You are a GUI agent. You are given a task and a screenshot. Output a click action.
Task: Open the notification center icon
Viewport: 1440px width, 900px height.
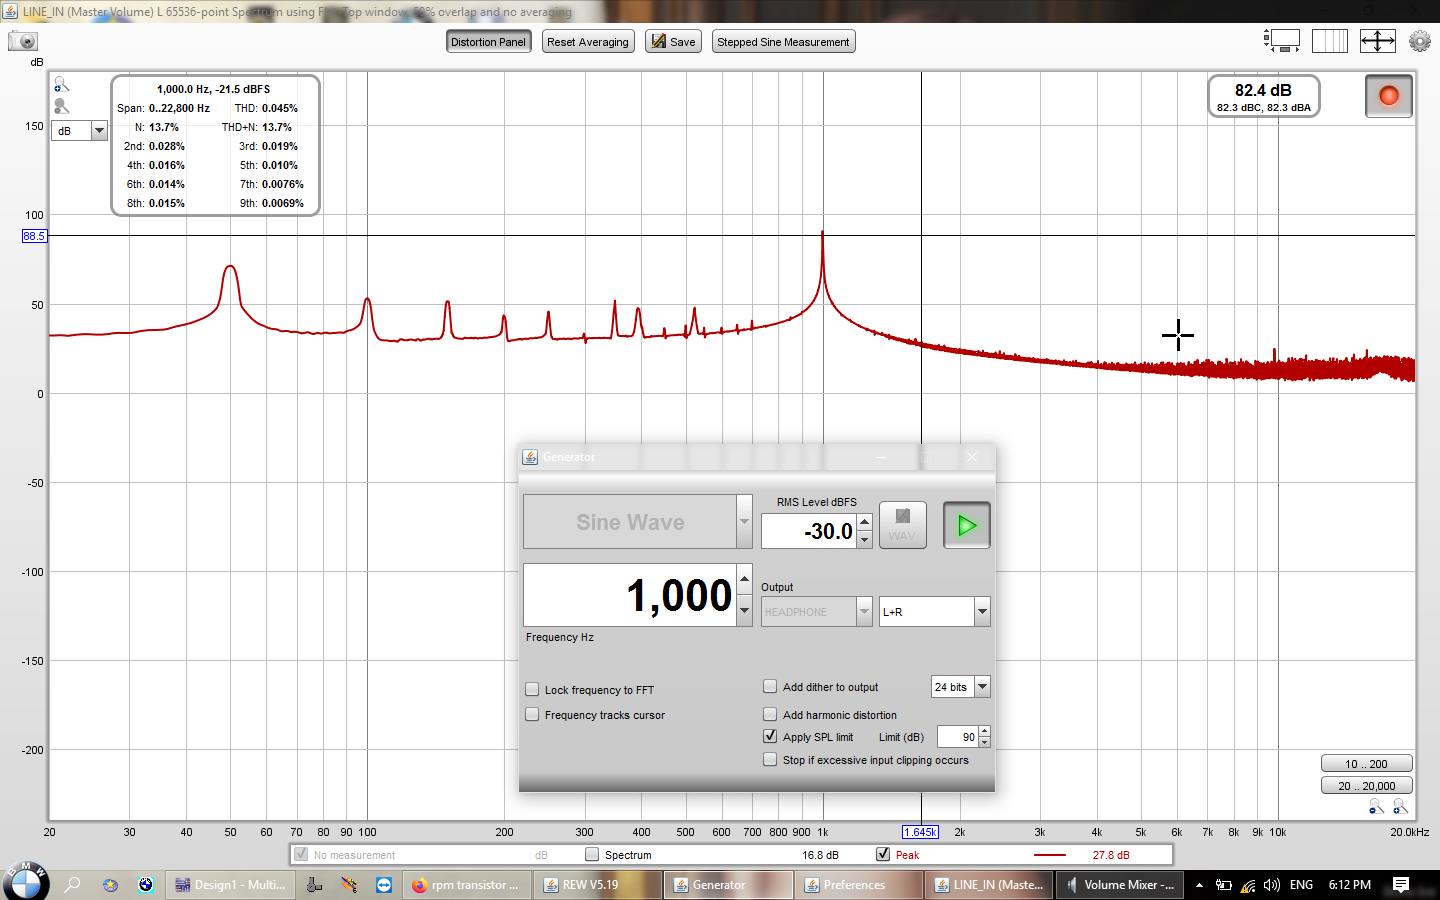click(x=1401, y=884)
